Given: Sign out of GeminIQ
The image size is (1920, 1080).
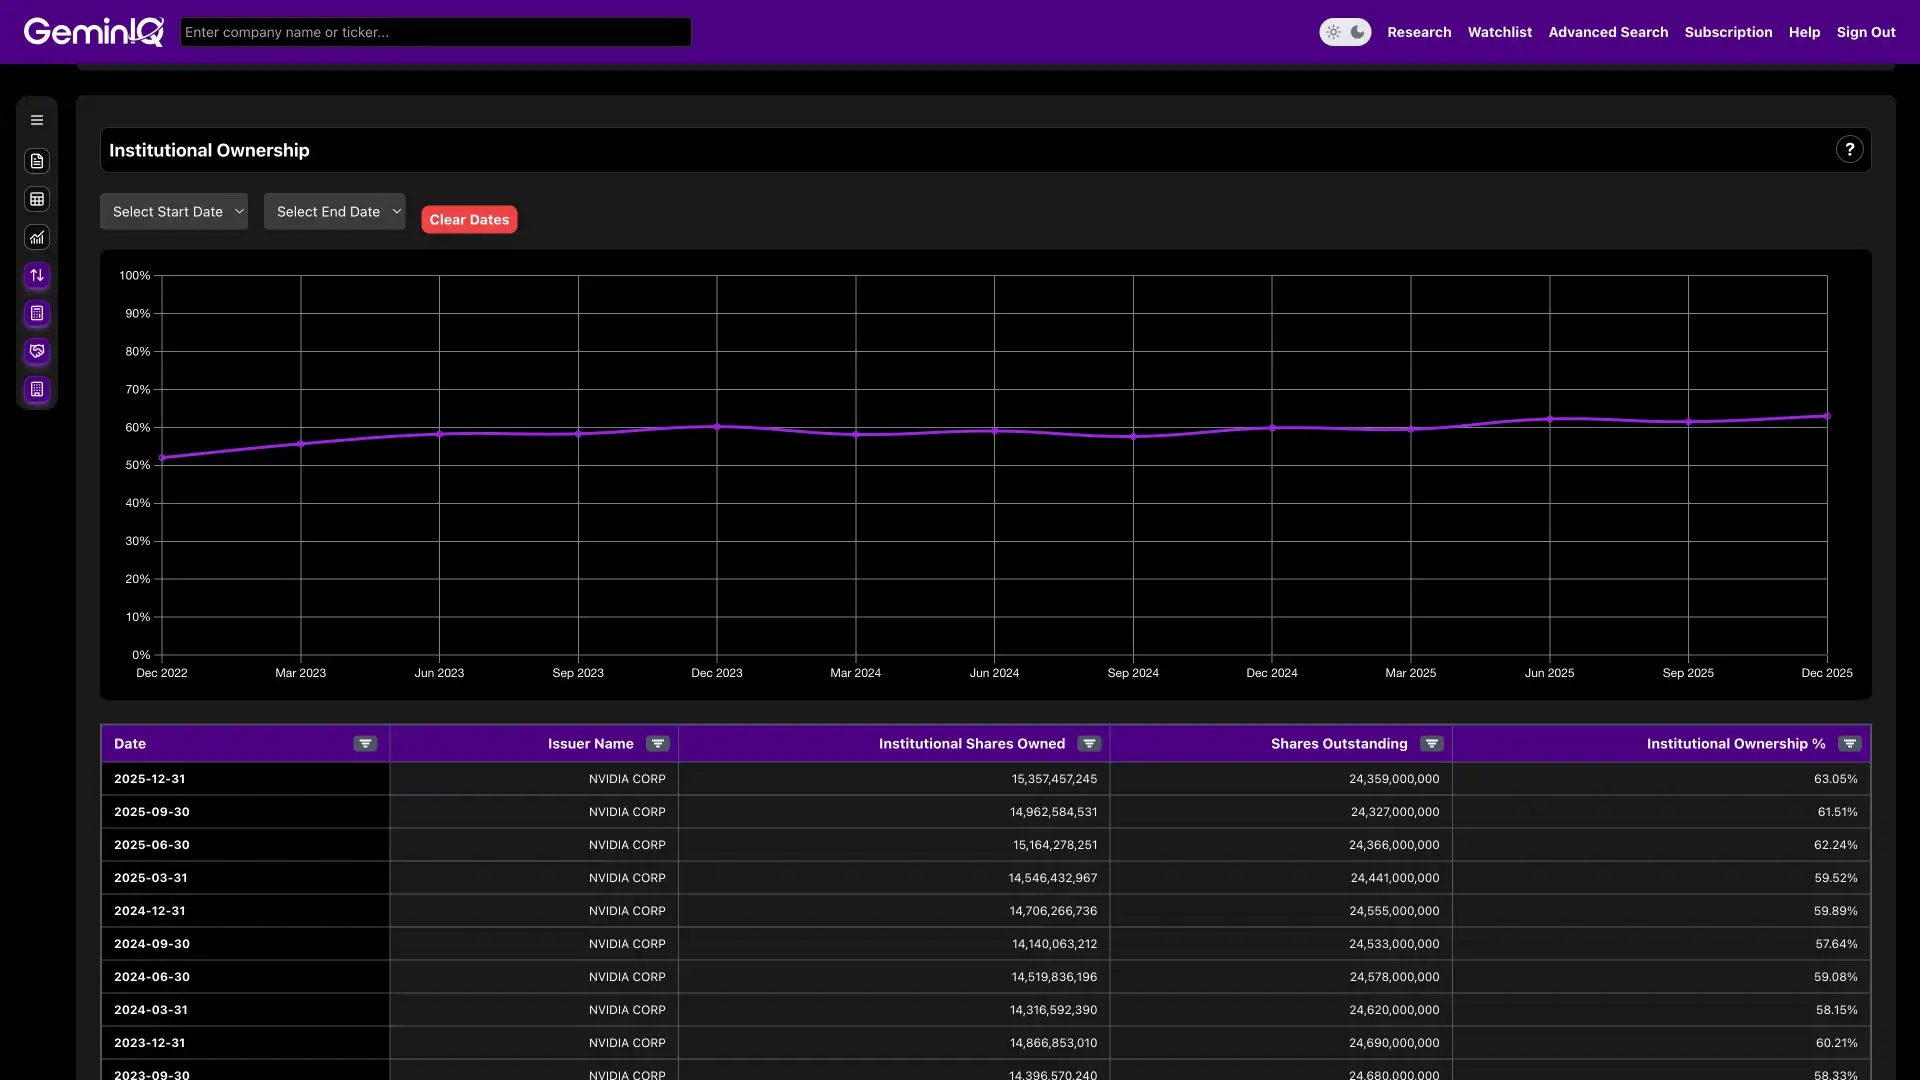Looking at the screenshot, I should click(x=1866, y=31).
